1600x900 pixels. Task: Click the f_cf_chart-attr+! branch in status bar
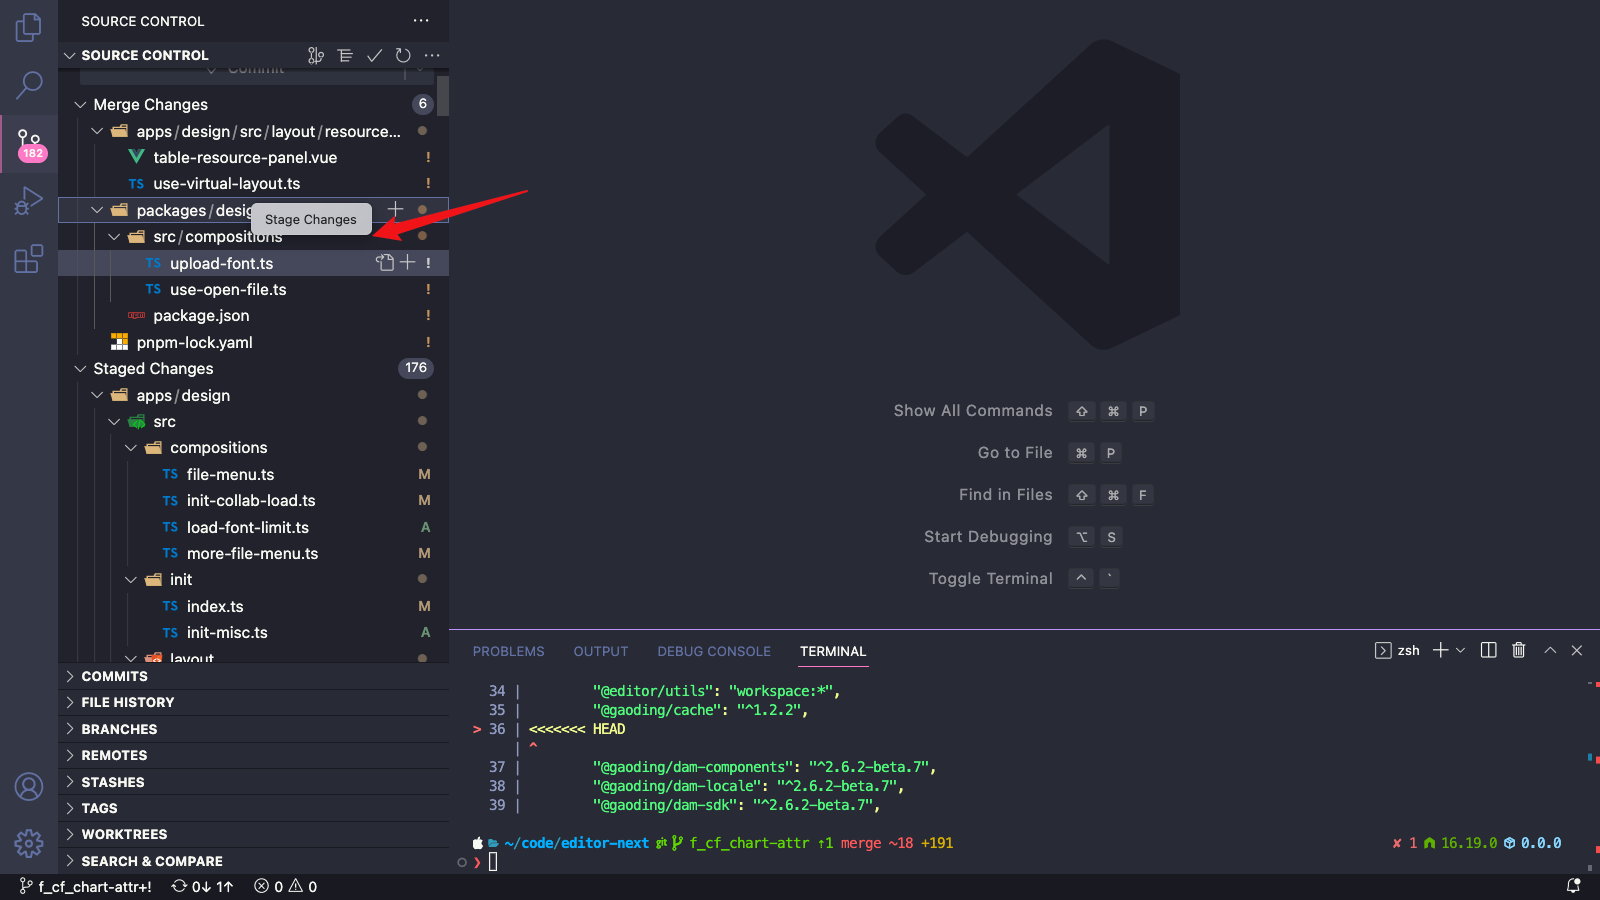86,886
